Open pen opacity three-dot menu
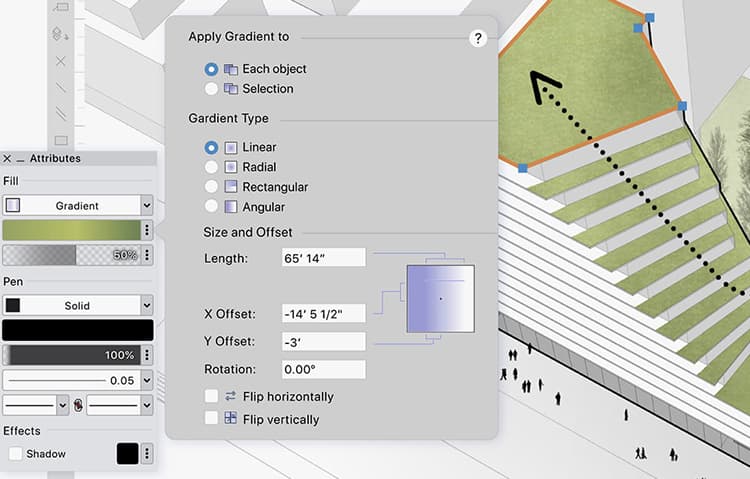The image size is (750, 479). point(147,355)
